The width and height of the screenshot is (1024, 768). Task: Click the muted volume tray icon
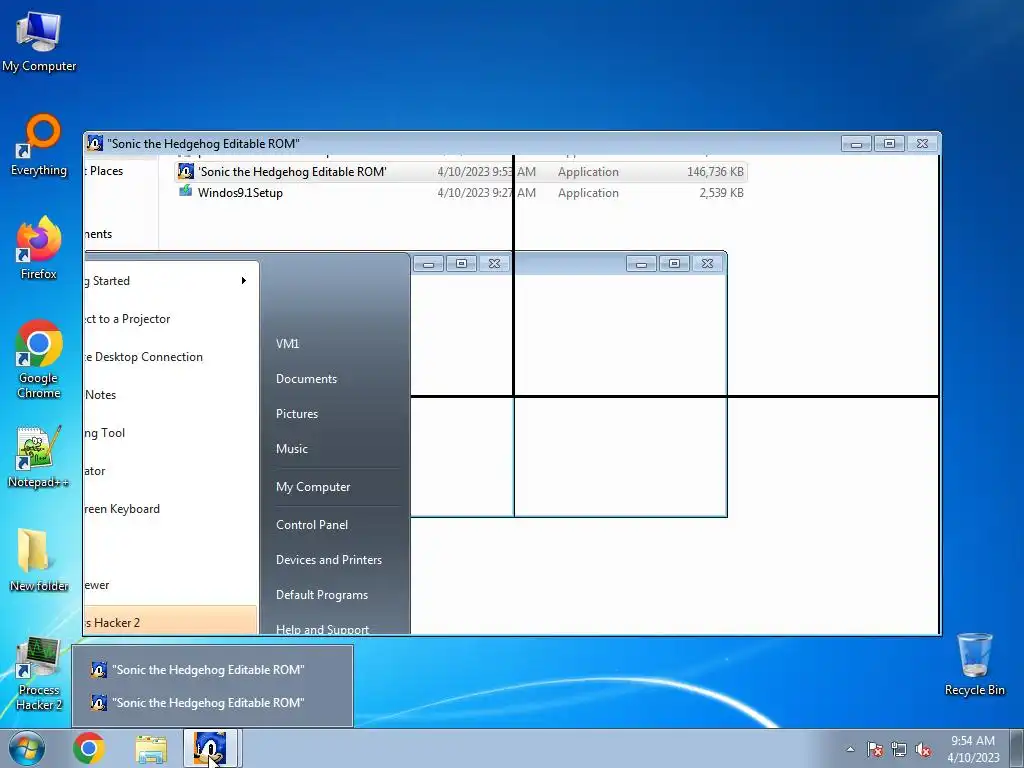pyautogui.click(x=923, y=749)
